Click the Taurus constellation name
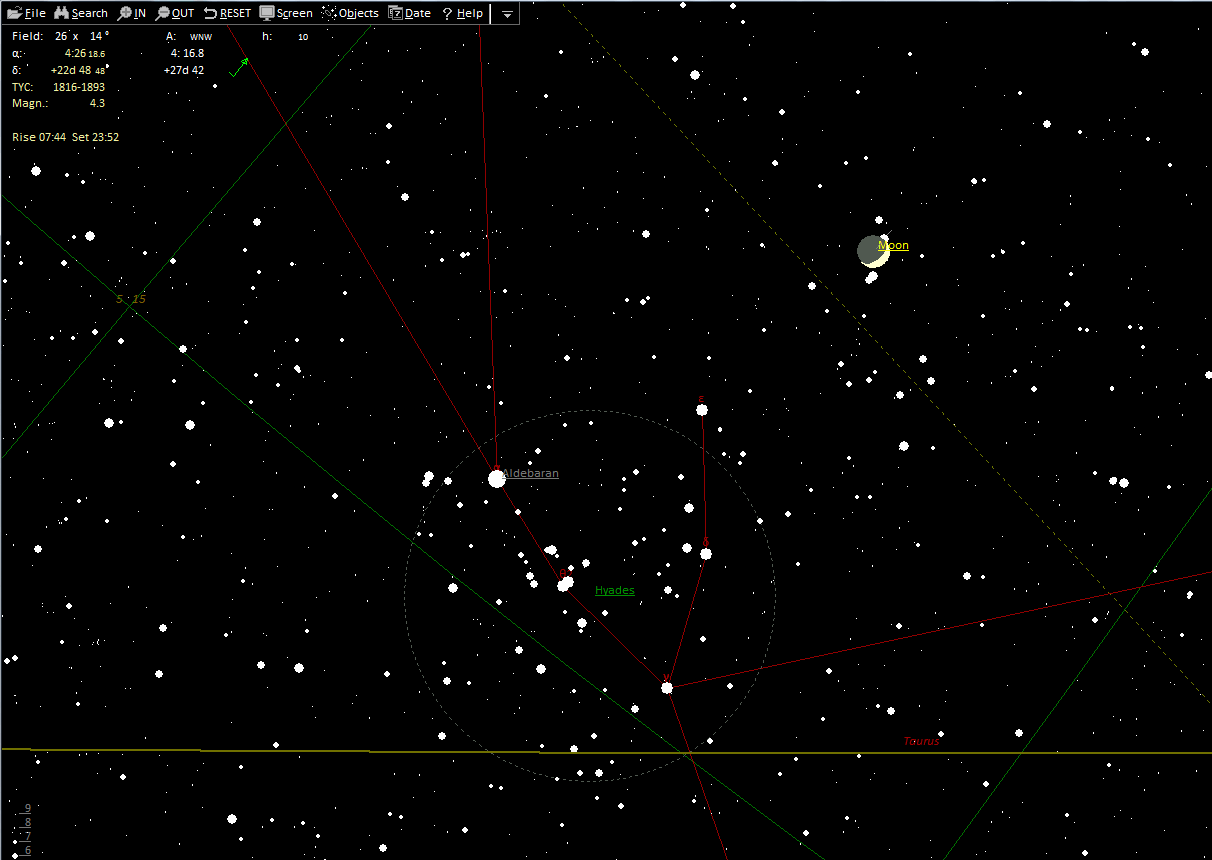Viewport: 1212px width, 860px height. click(921, 741)
